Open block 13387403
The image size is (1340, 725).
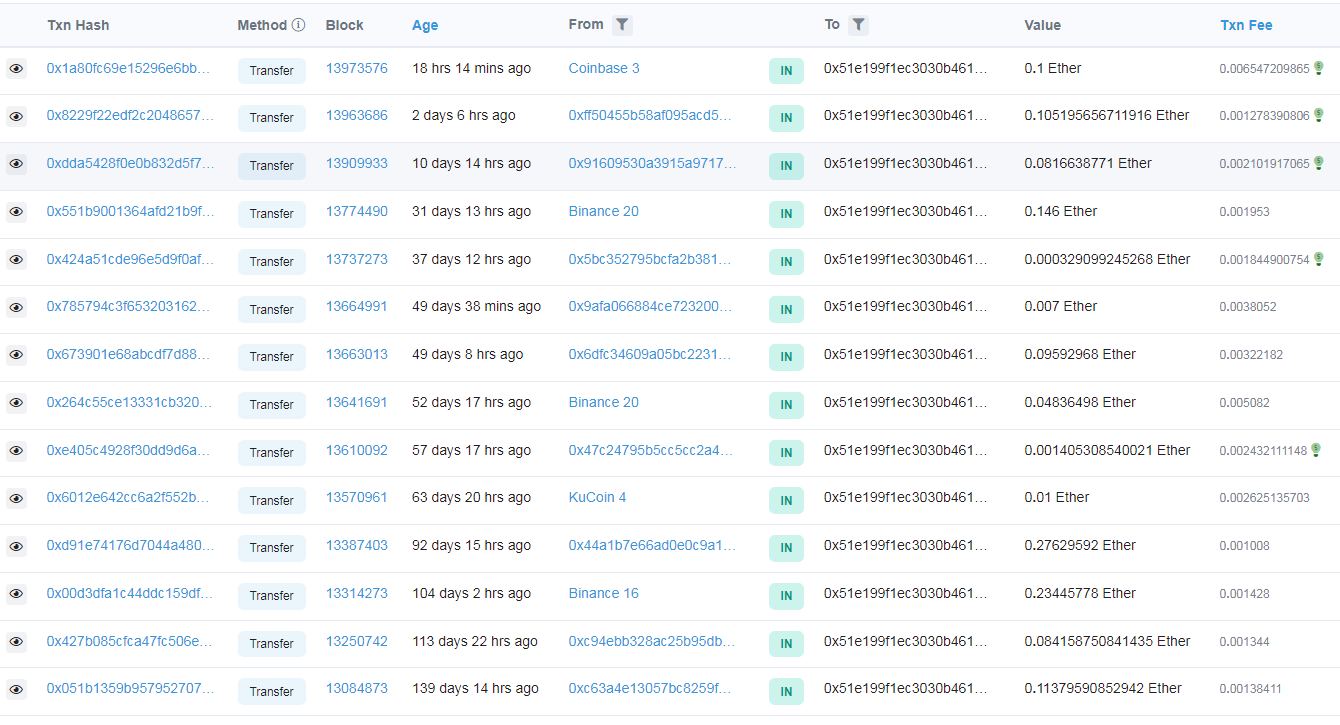(357, 545)
